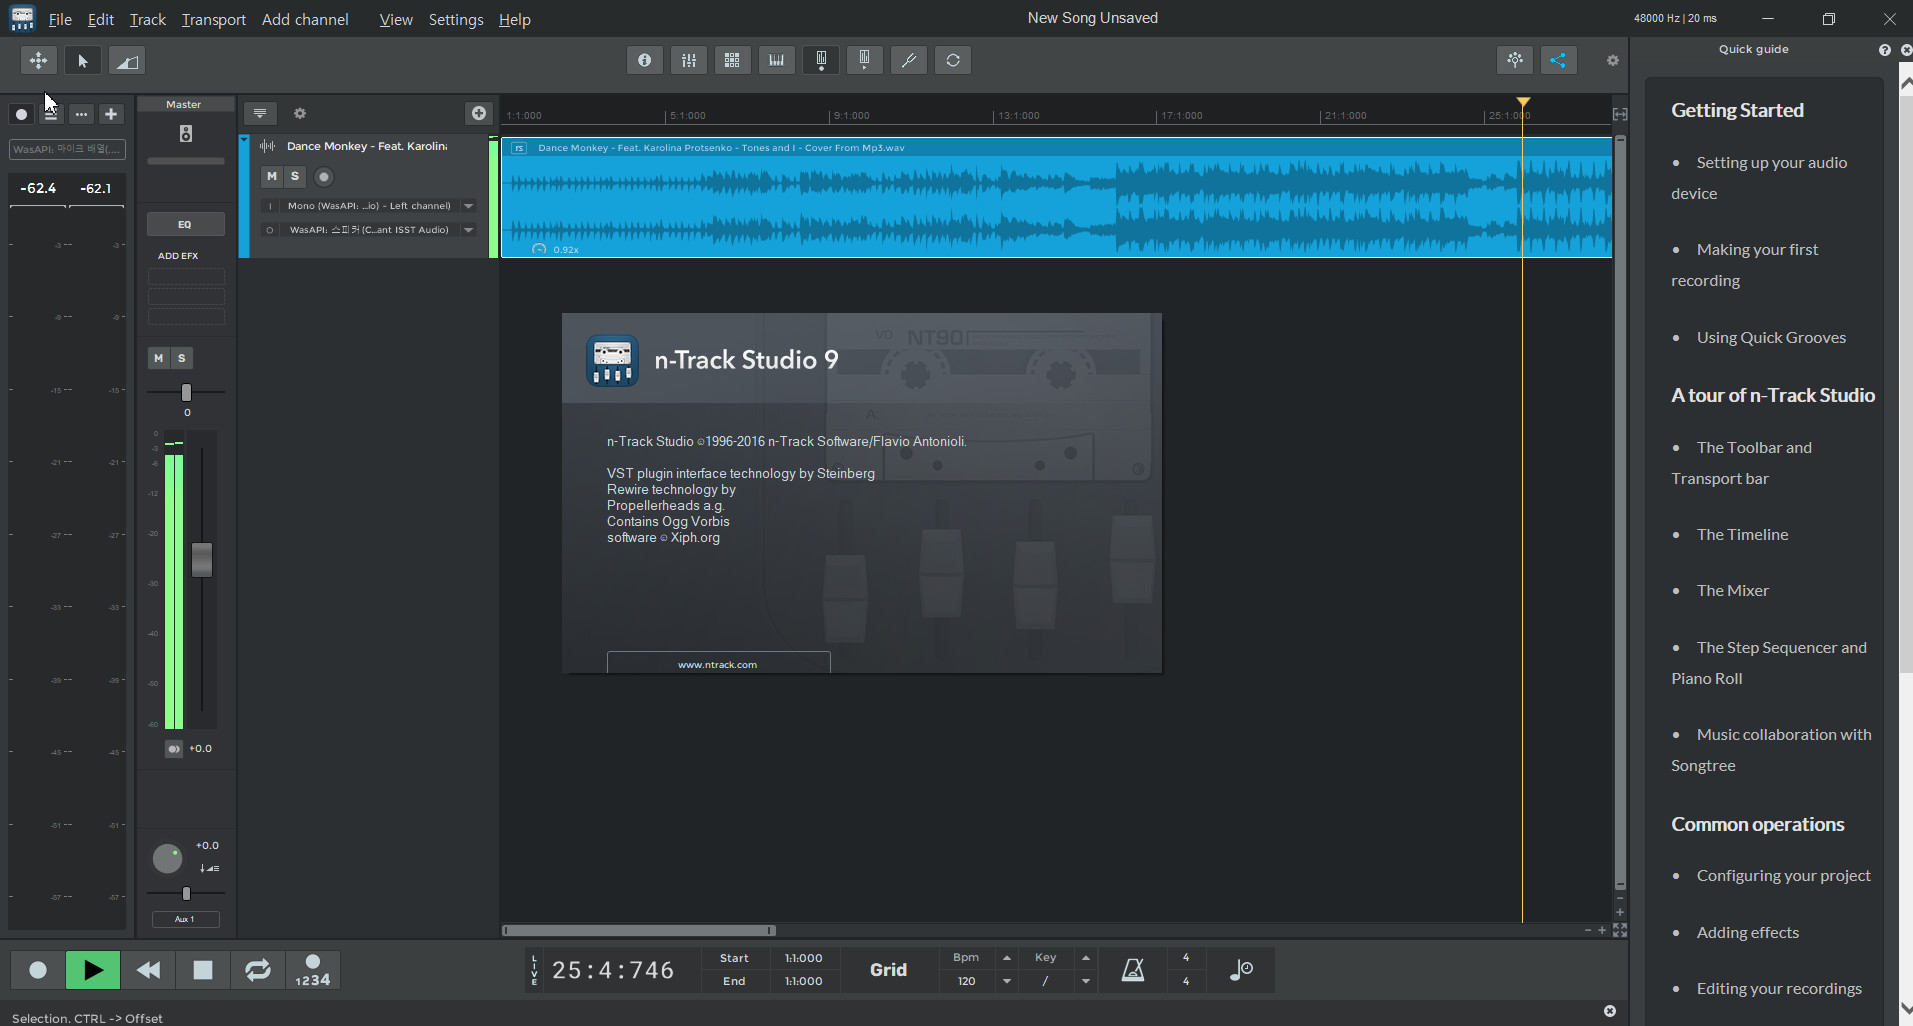Click the waveform icon beside Dance Monkey track name

click(x=268, y=146)
